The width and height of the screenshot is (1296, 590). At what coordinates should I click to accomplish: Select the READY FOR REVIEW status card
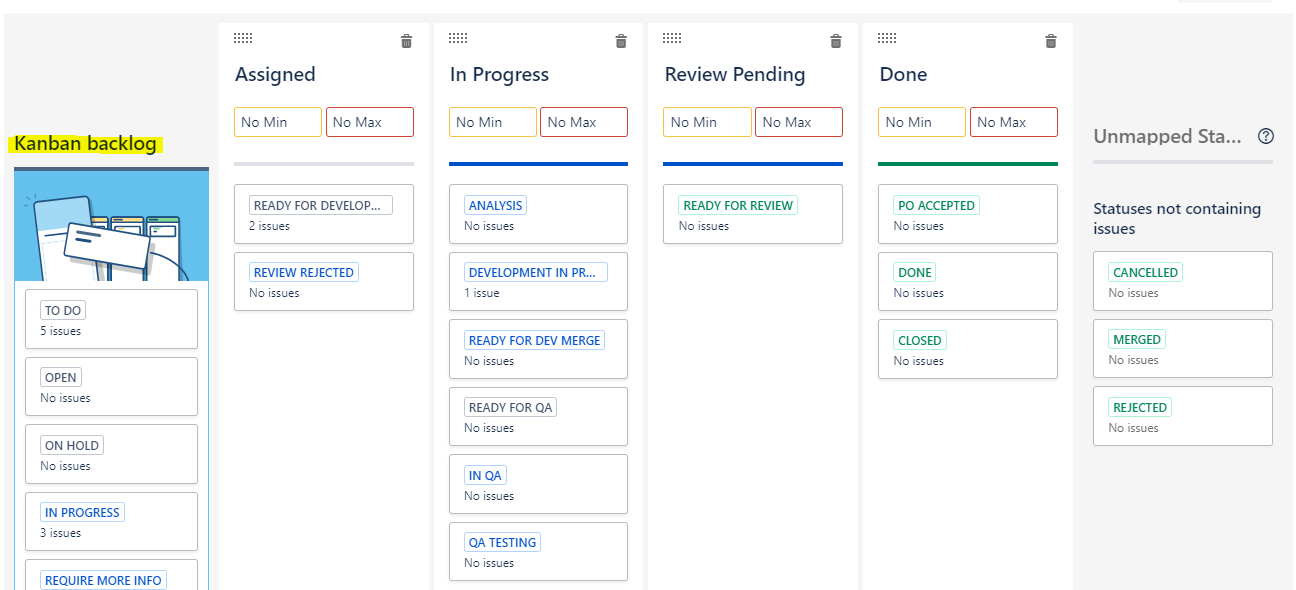(x=753, y=214)
